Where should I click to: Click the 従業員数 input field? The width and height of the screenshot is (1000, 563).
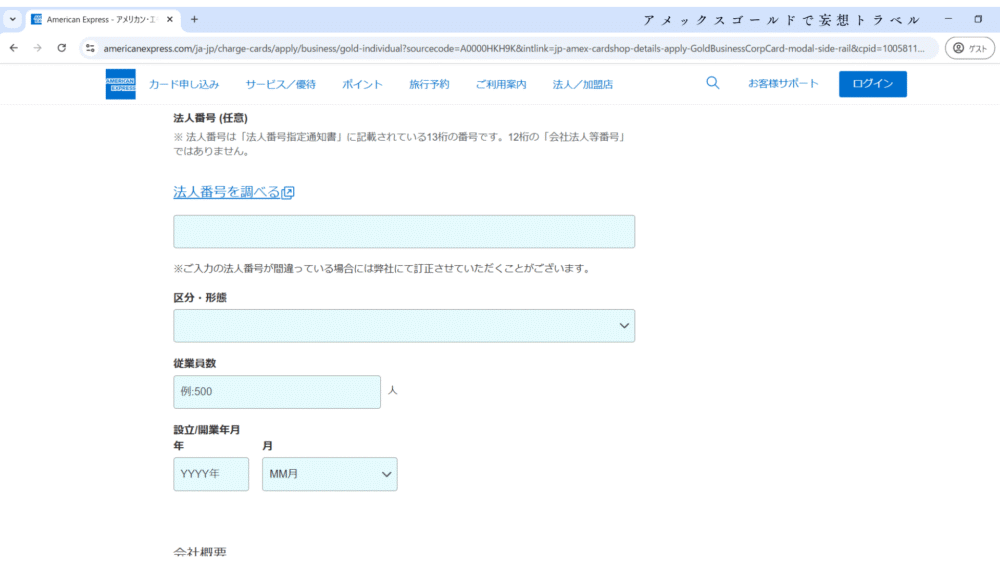click(x=277, y=391)
